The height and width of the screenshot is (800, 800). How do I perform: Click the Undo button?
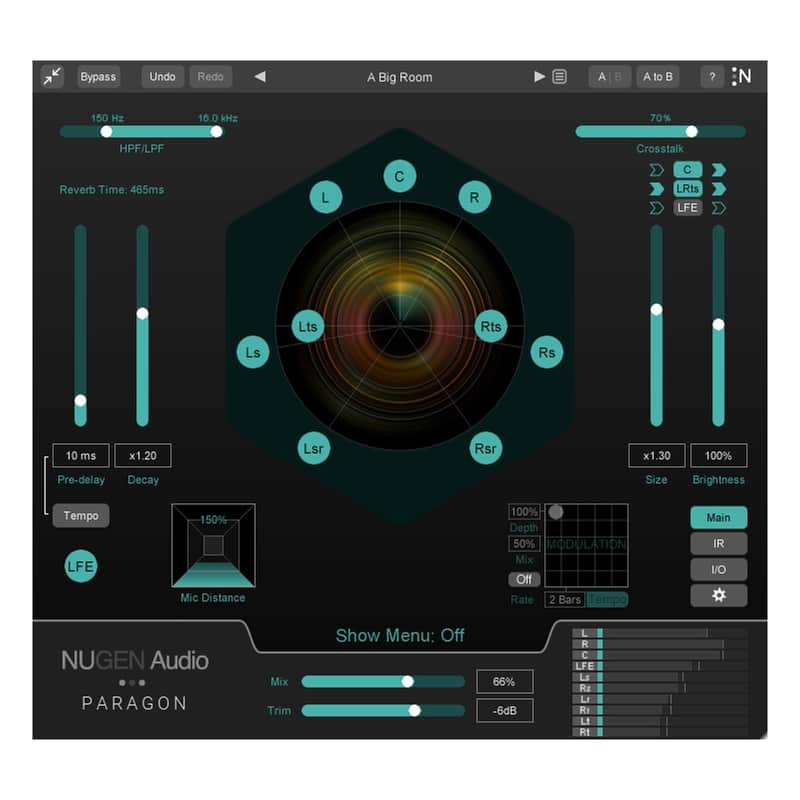tap(163, 77)
